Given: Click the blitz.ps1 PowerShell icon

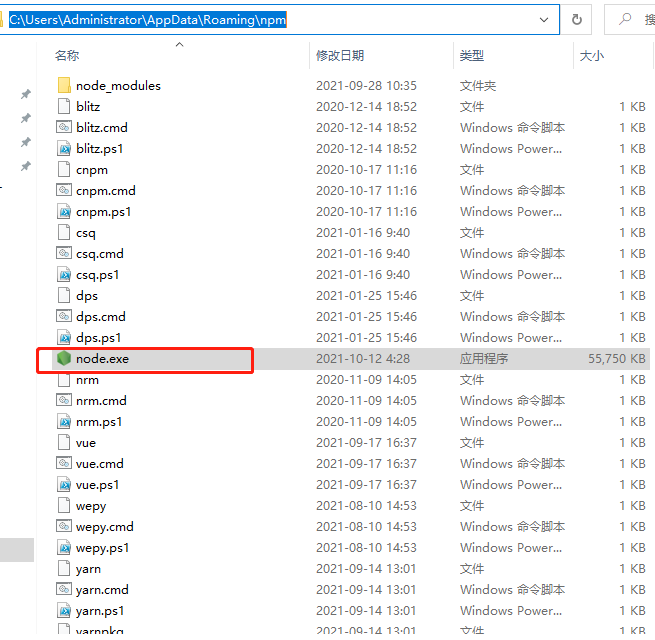Looking at the screenshot, I should (64, 148).
